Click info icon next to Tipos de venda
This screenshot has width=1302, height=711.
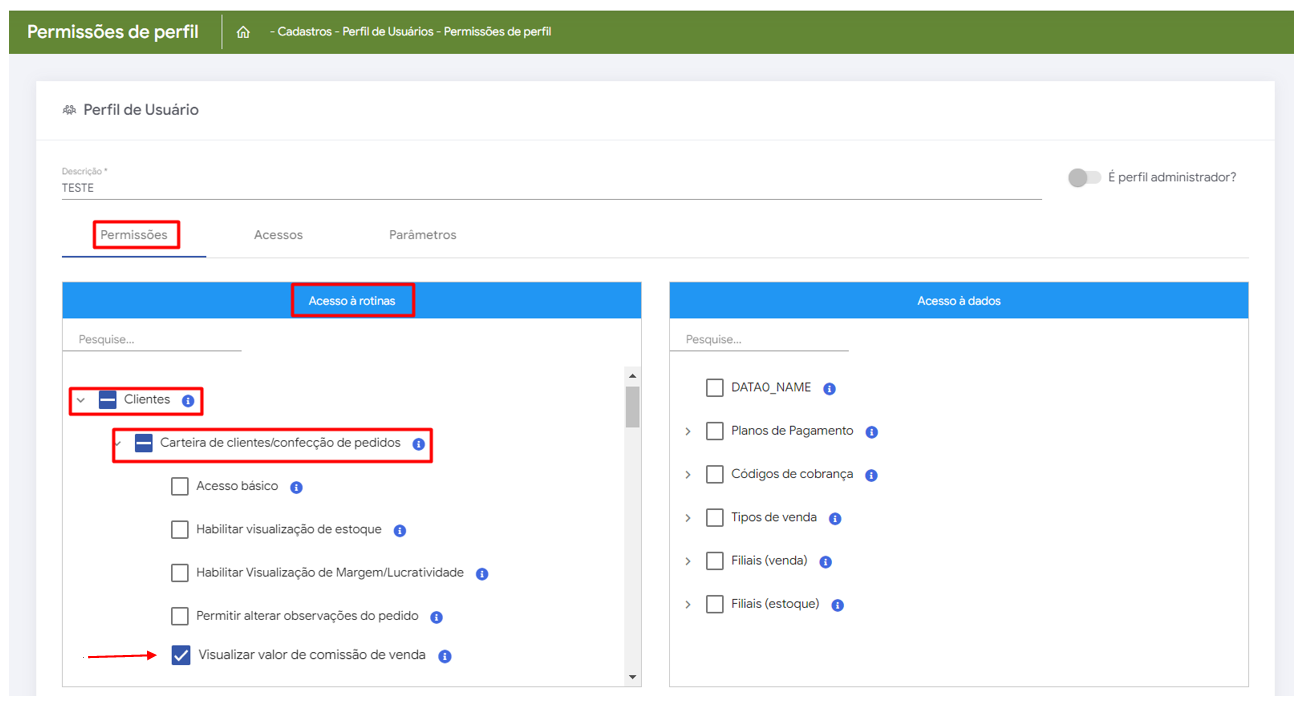pos(835,518)
